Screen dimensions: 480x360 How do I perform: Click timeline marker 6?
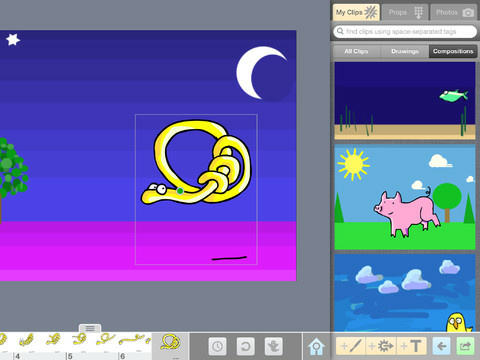122,356
